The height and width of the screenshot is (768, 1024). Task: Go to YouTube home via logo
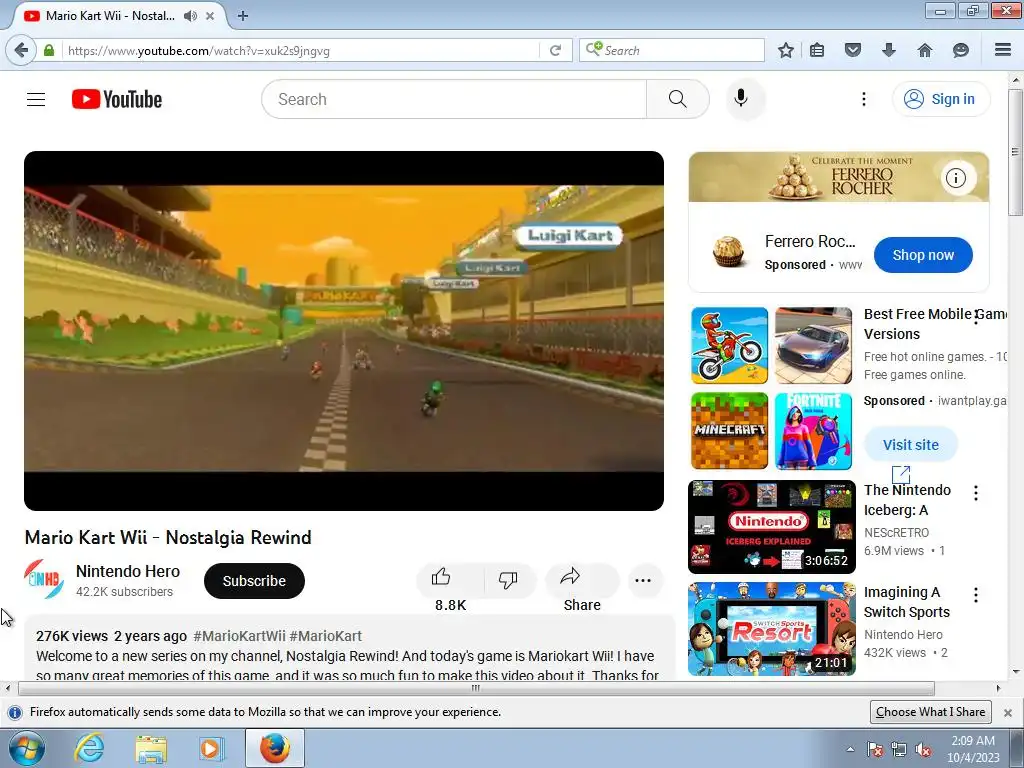coord(117,99)
